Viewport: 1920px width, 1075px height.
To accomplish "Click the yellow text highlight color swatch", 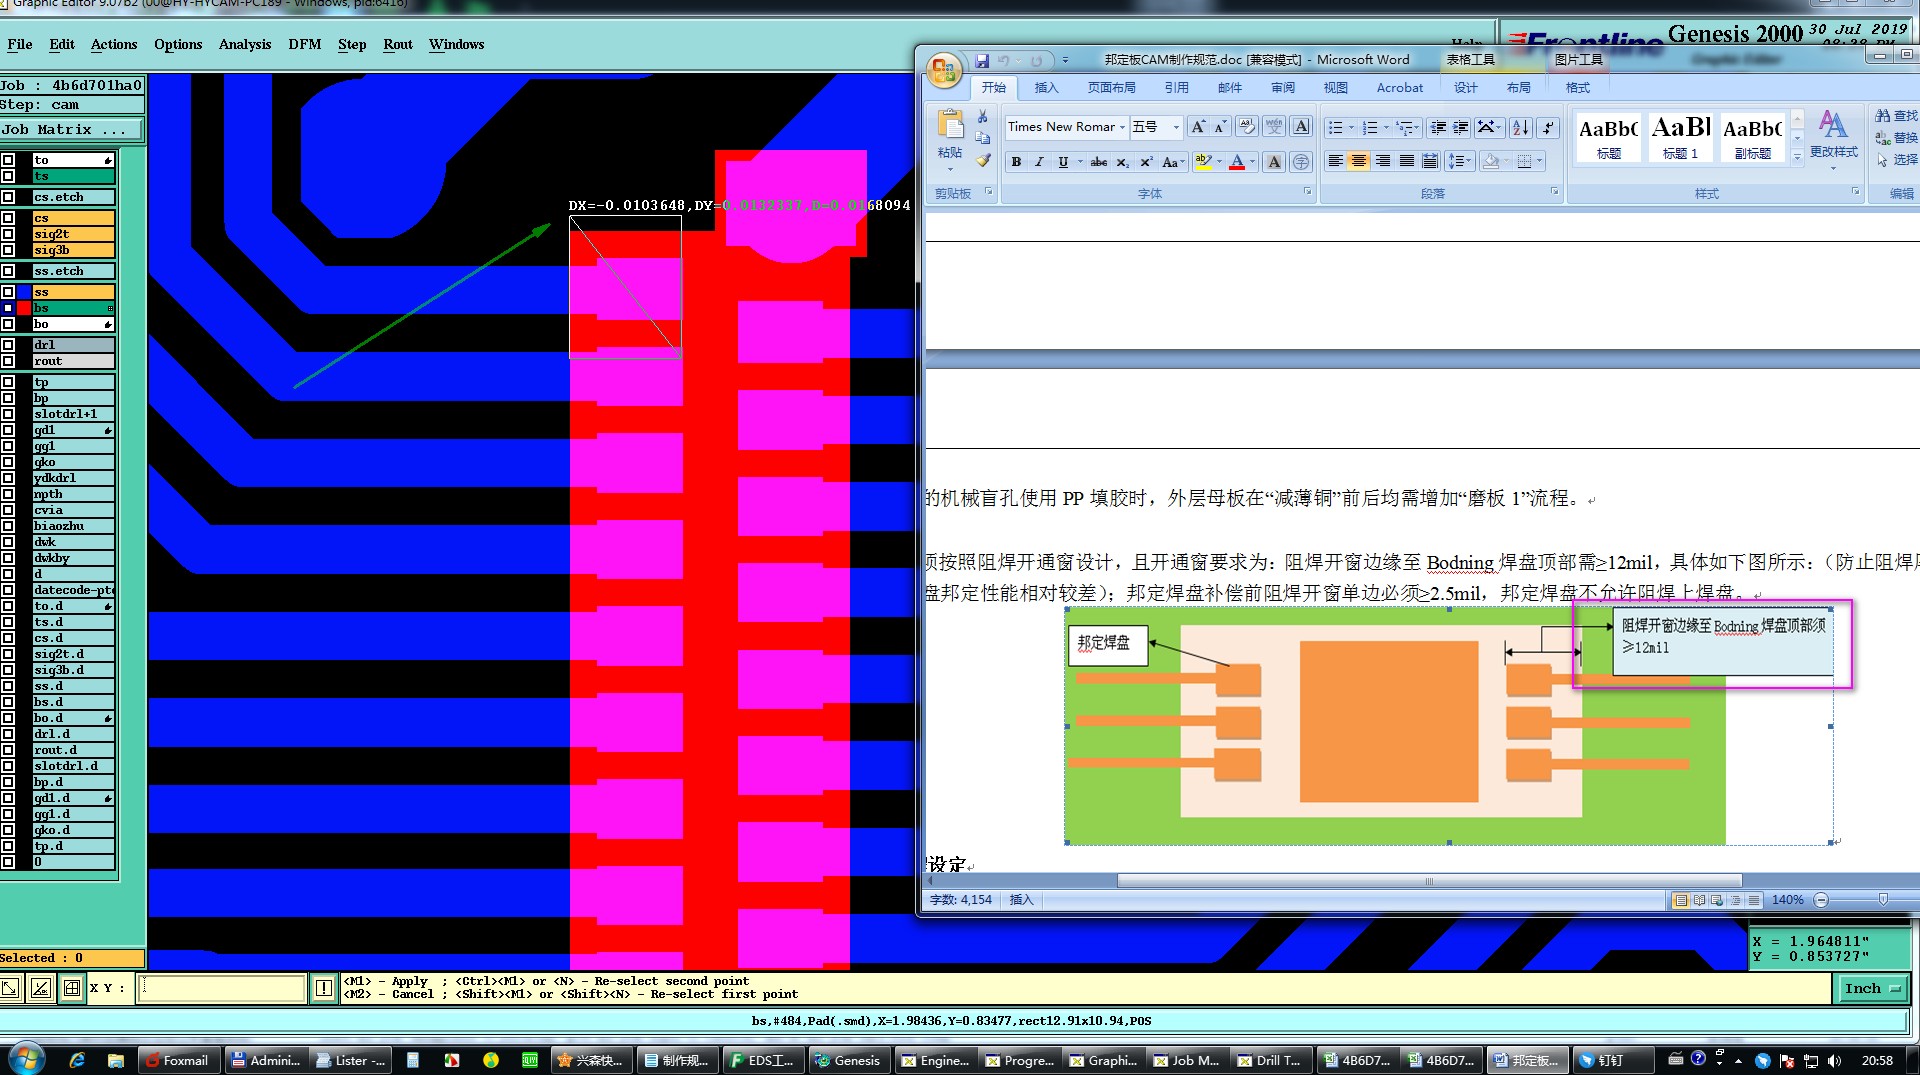I will (x=1203, y=162).
